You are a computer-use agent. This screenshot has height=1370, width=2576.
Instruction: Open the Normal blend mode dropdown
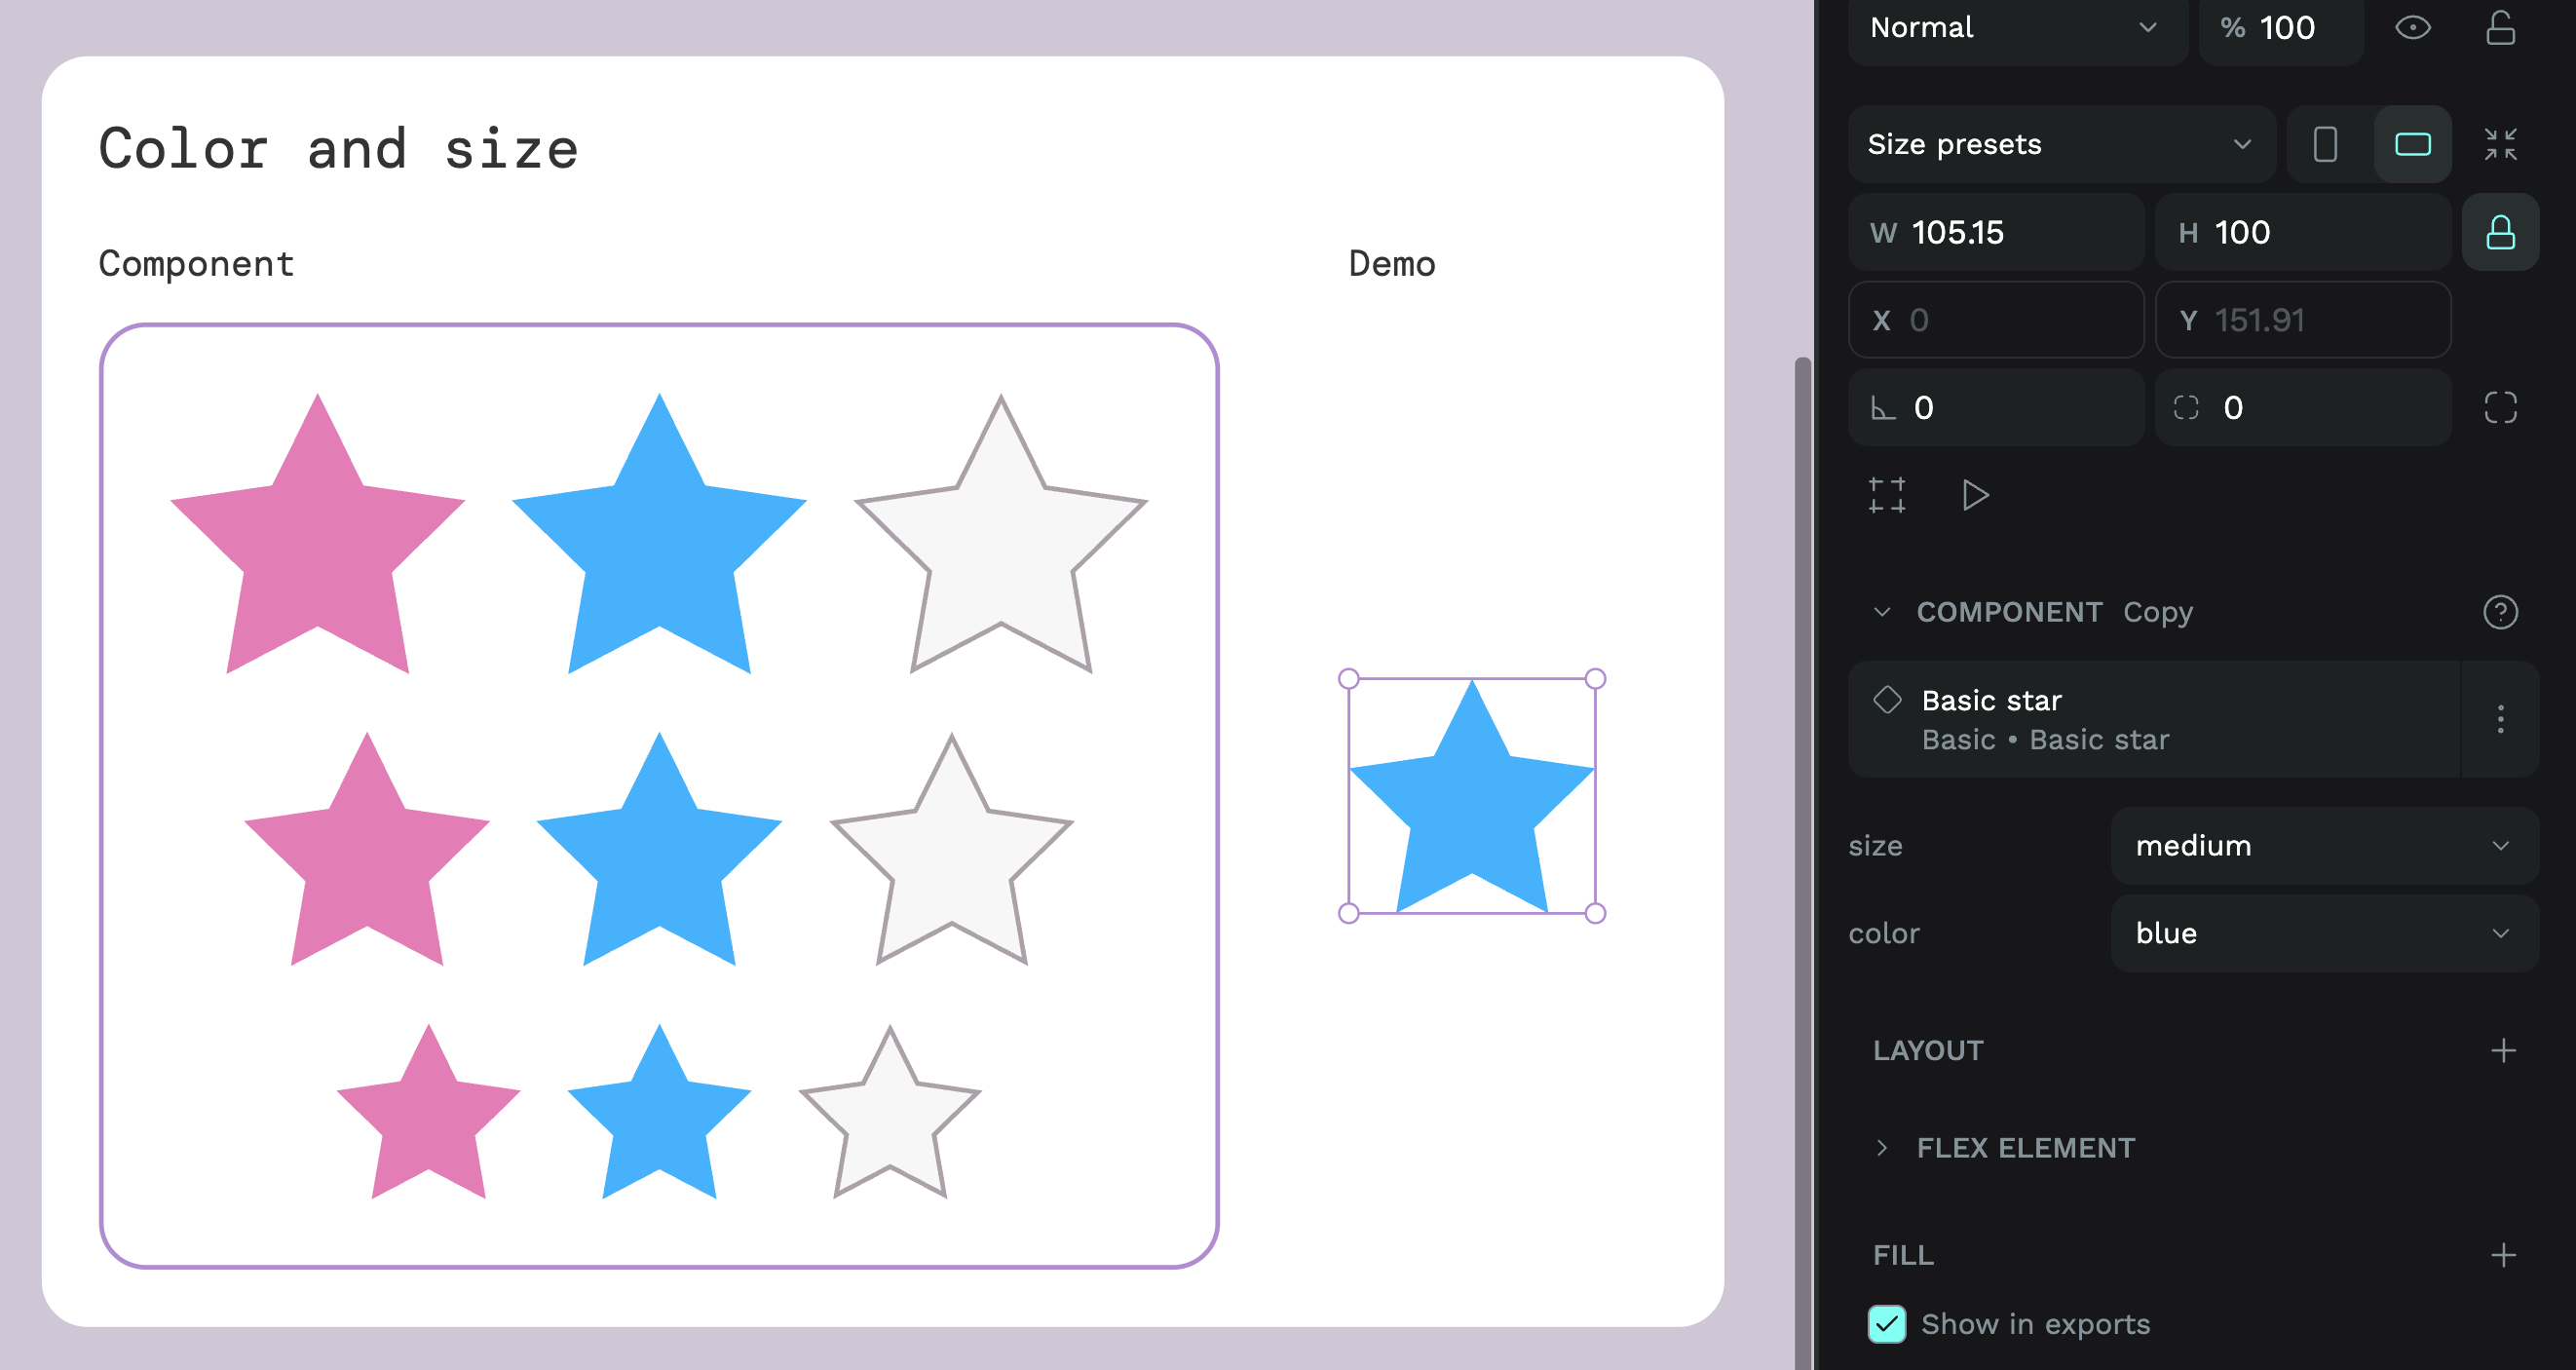coord(2017,28)
